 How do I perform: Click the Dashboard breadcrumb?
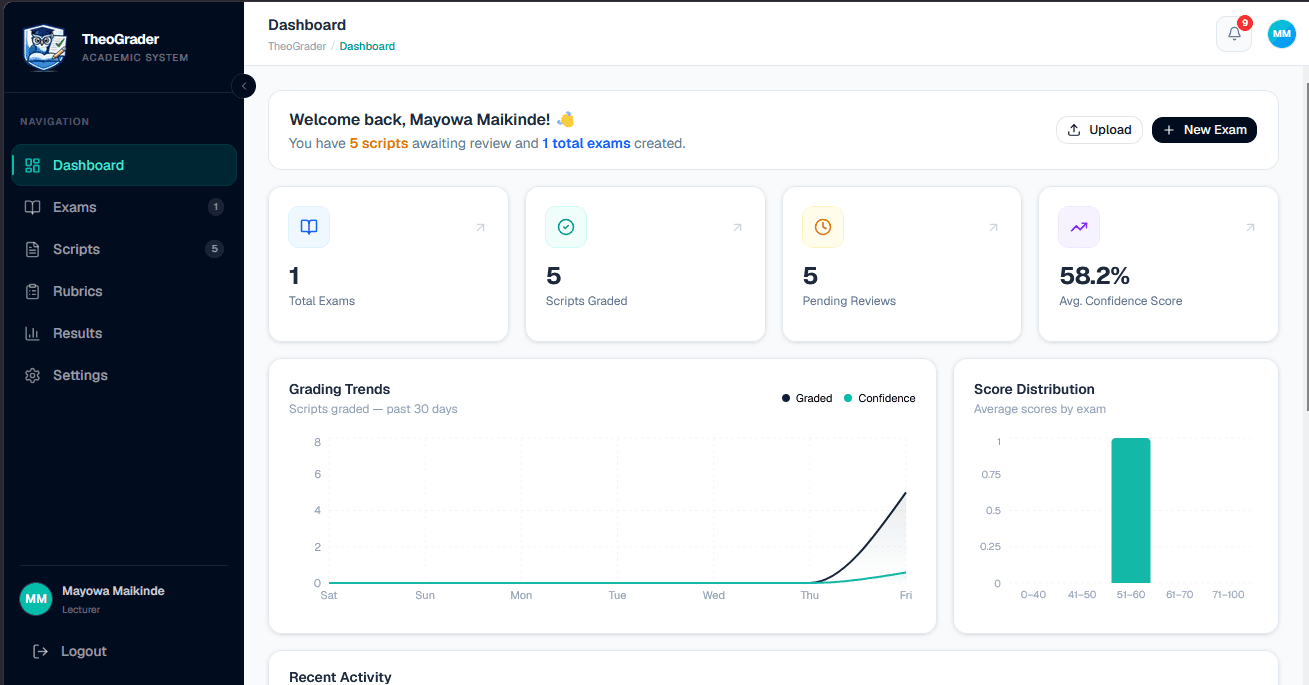367,46
